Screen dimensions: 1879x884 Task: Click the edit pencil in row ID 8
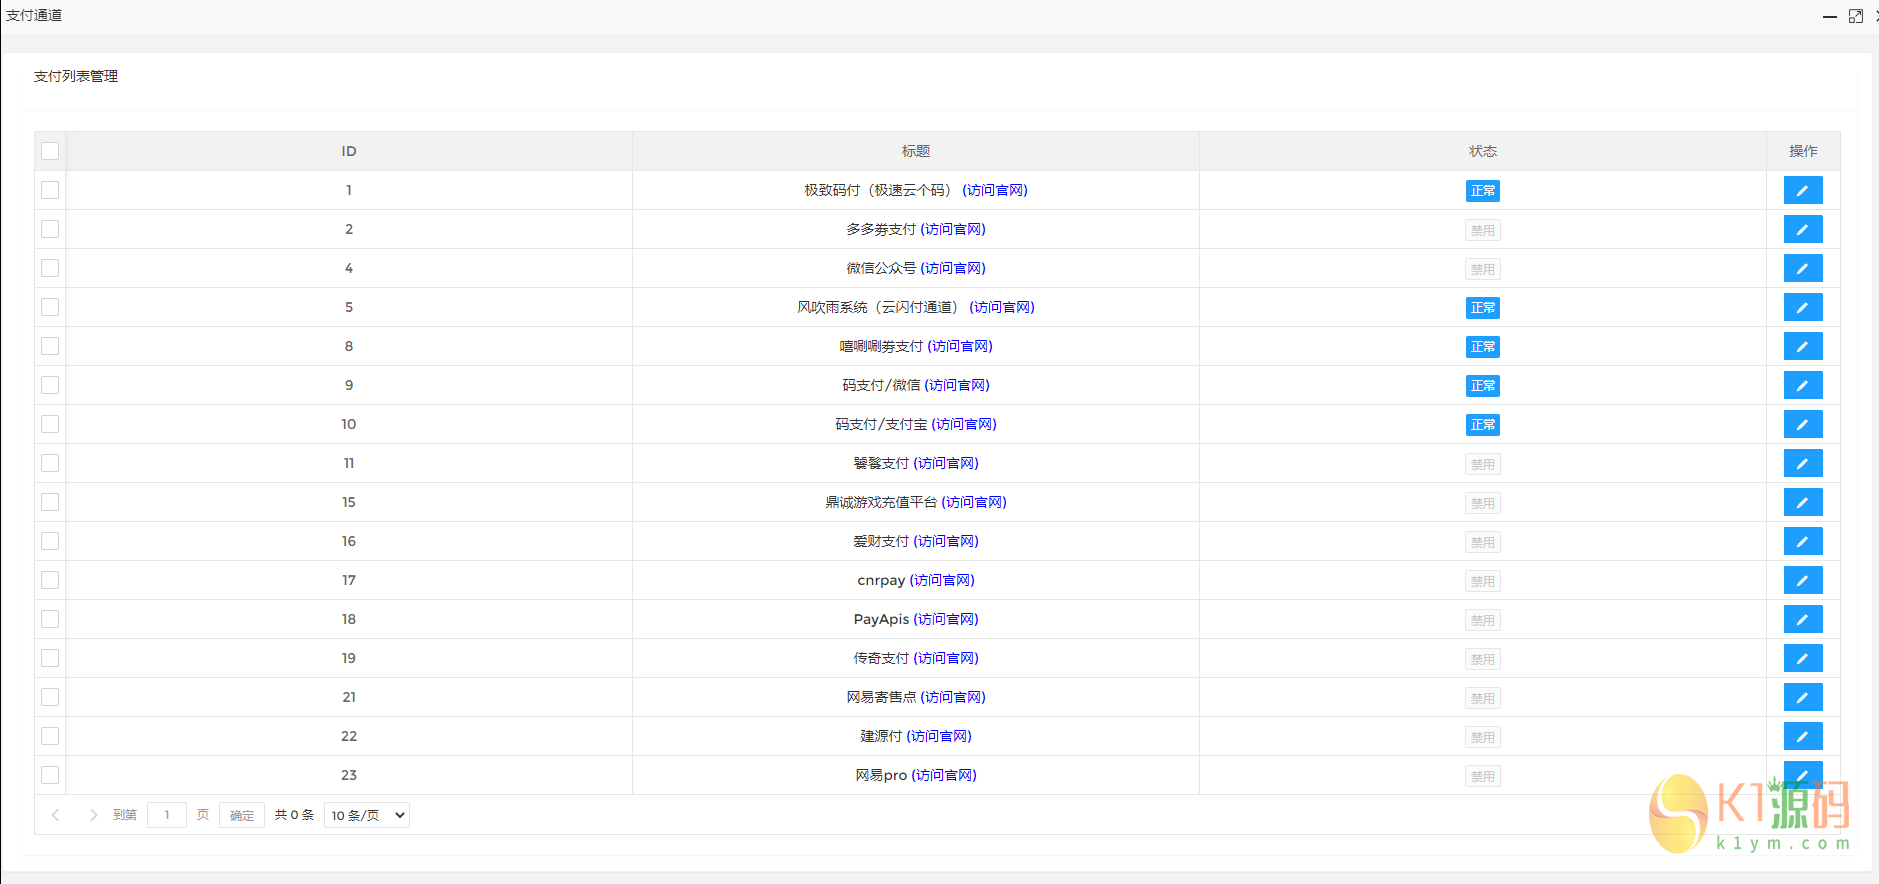(1802, 346)
